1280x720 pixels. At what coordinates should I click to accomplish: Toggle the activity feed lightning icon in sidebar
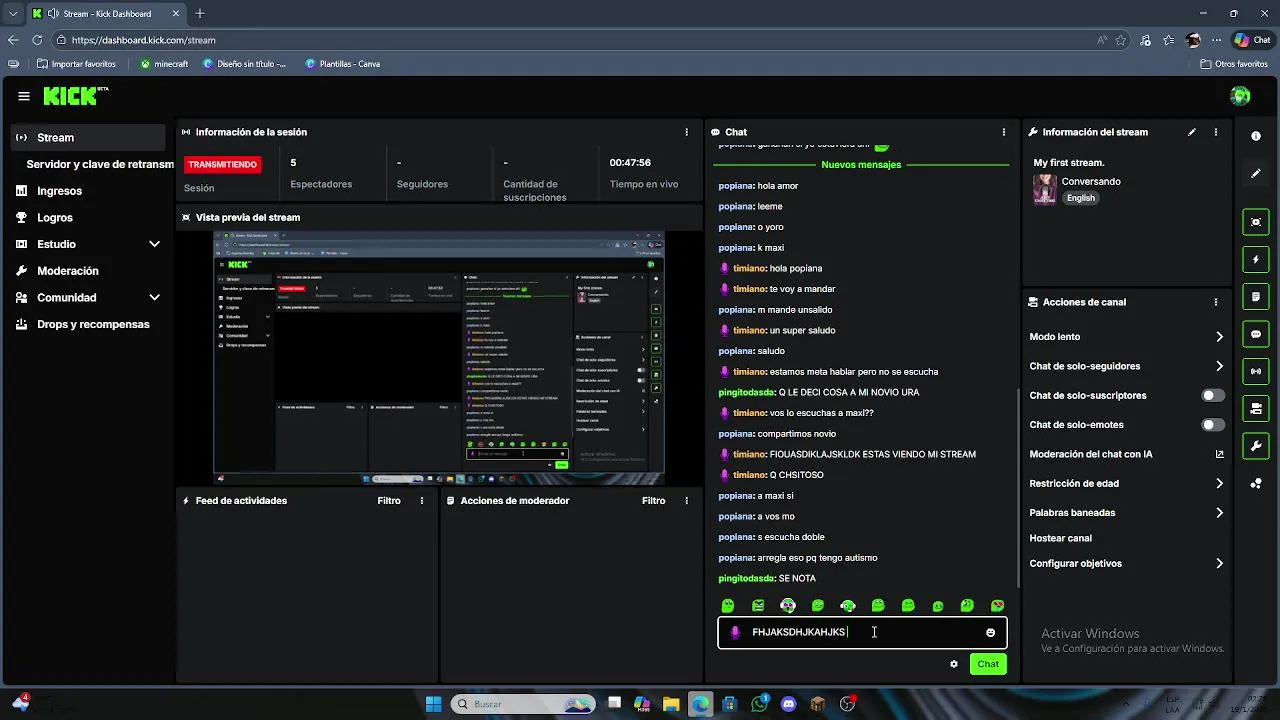[1256, 259]
